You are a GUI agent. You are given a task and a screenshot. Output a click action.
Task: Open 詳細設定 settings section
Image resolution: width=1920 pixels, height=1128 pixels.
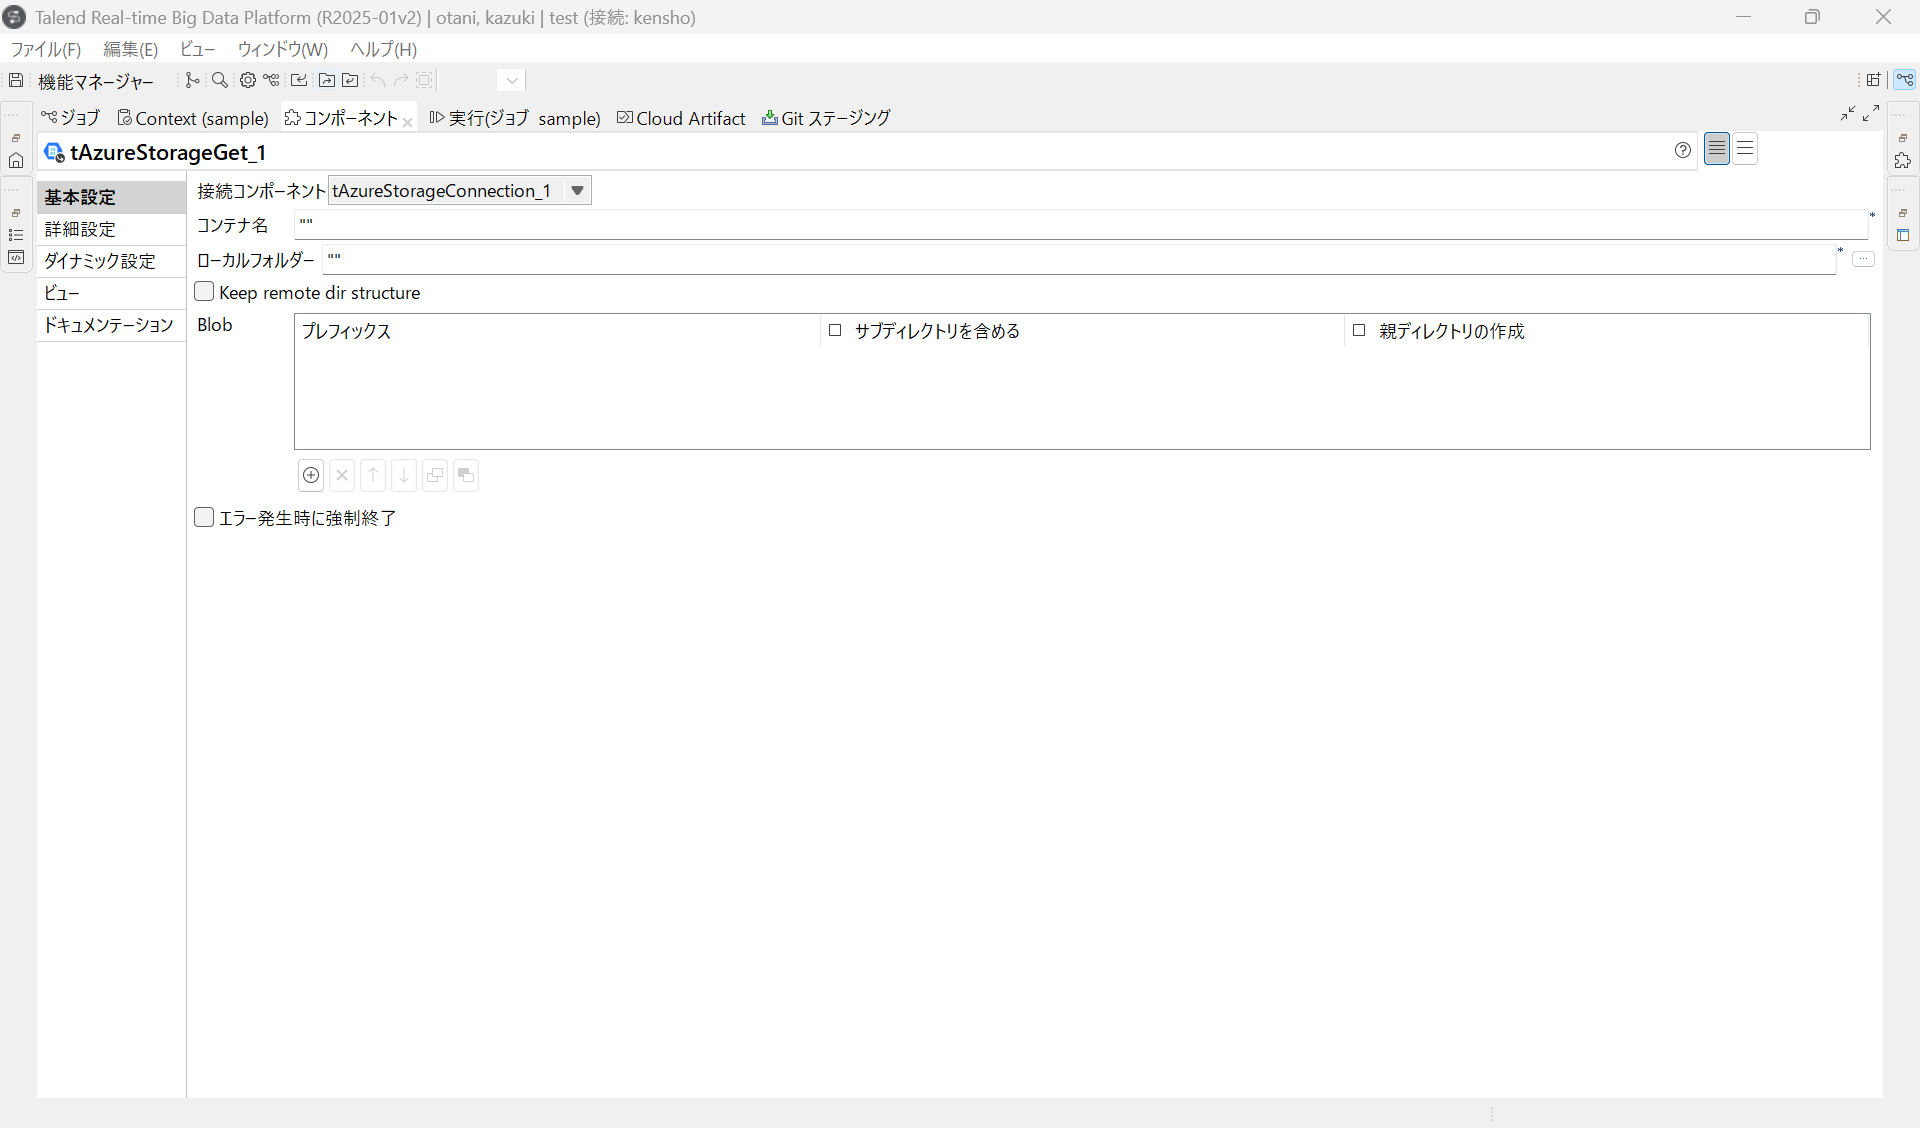[x=80, y=229]
